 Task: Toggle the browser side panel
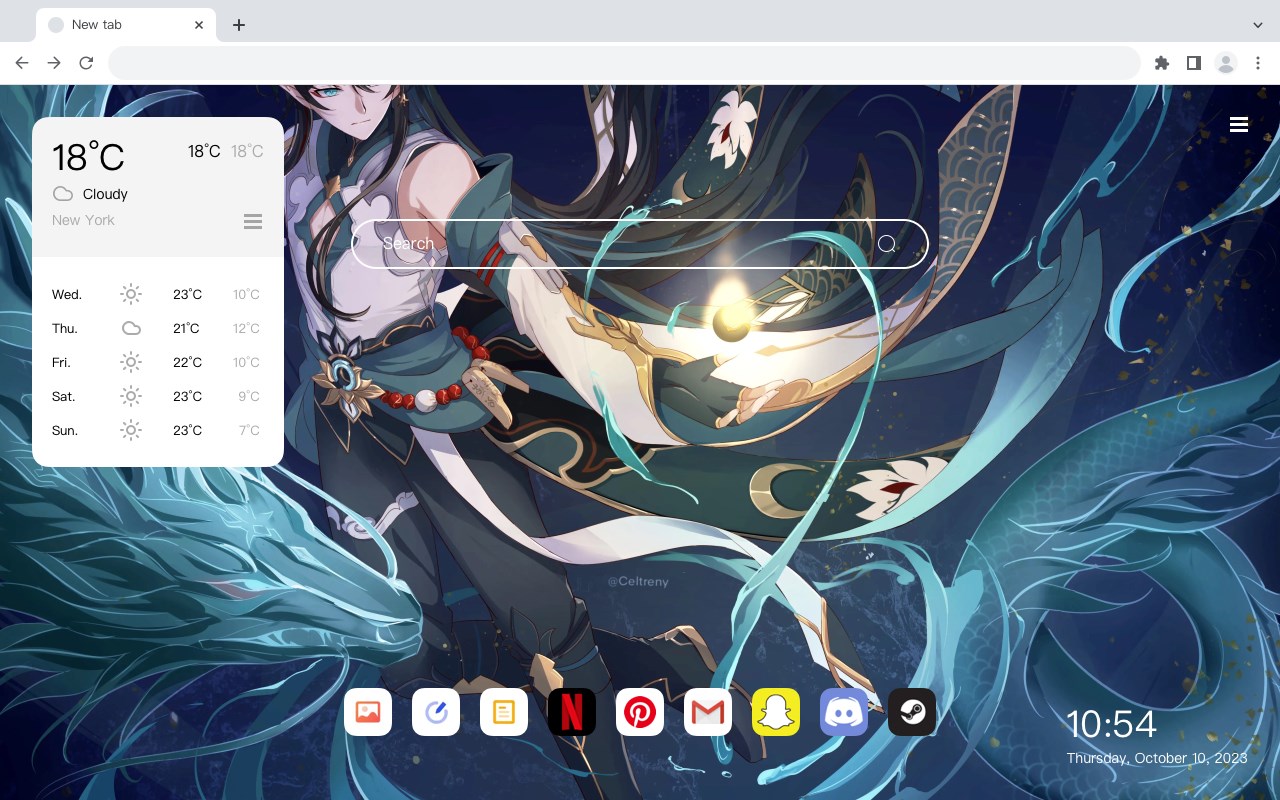tap(1193, 63)
